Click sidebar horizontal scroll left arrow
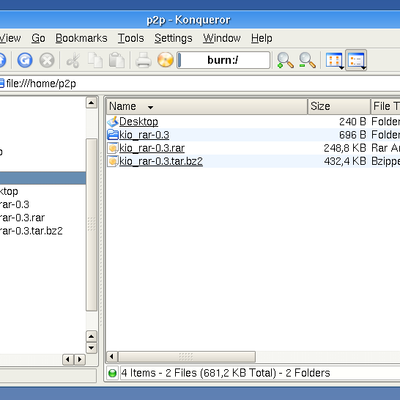This screenshot has height=400, width=400. tap(68, 360)
